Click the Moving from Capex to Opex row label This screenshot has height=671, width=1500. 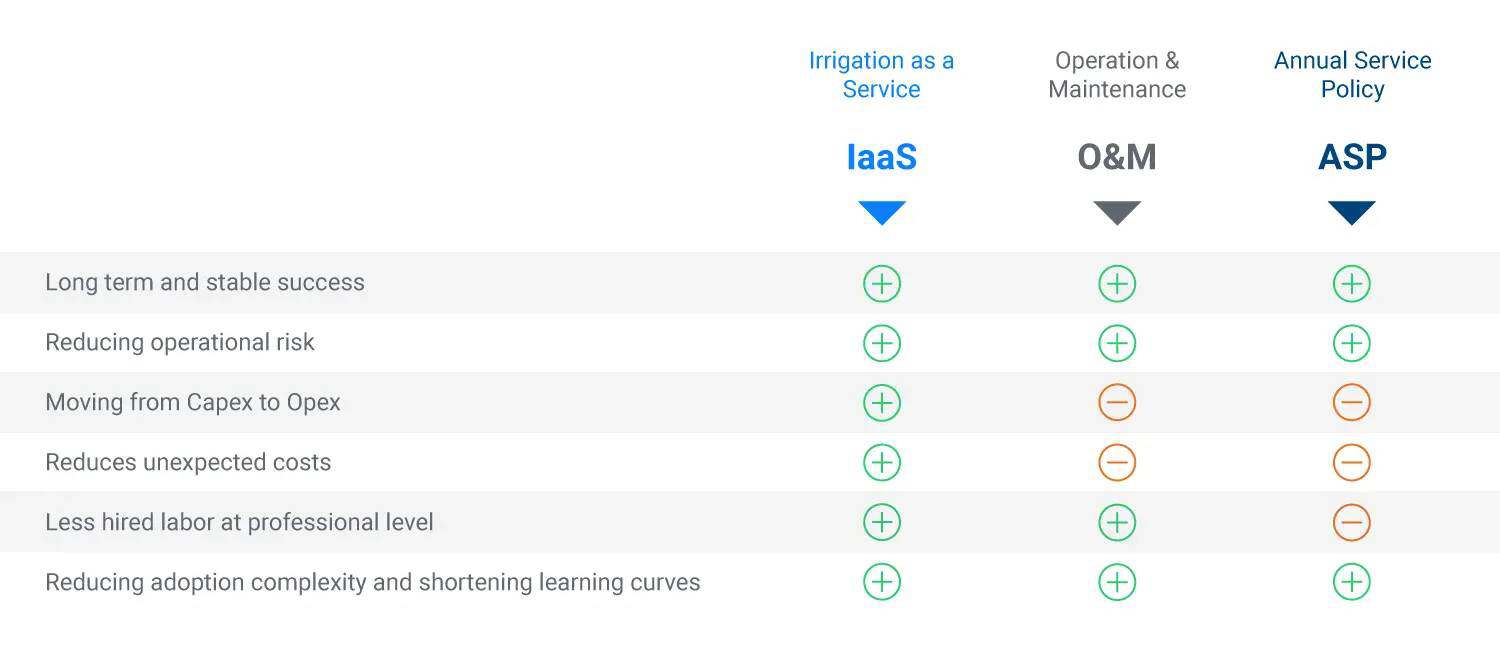193,403
